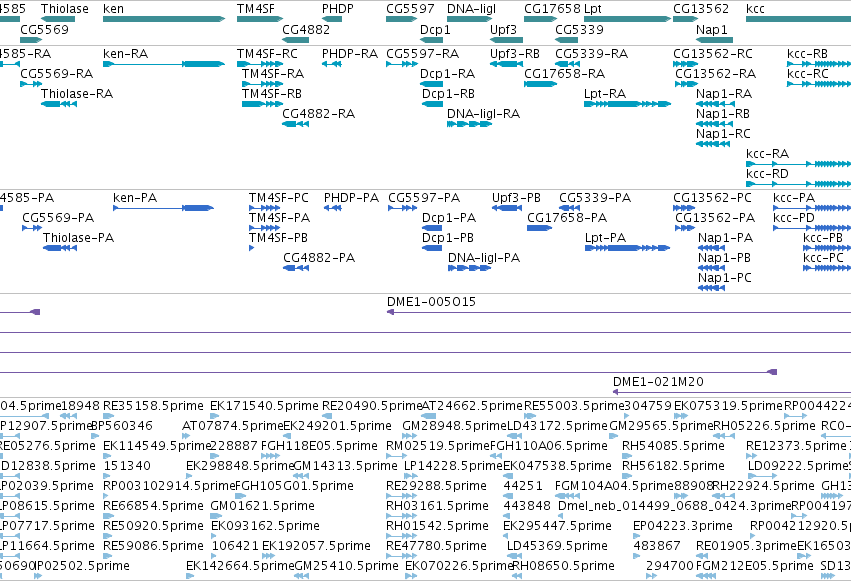Select the Upf3 gene feature
This screenshot has width=851, height=581.
pyautogui.click(x=506, y=40)
